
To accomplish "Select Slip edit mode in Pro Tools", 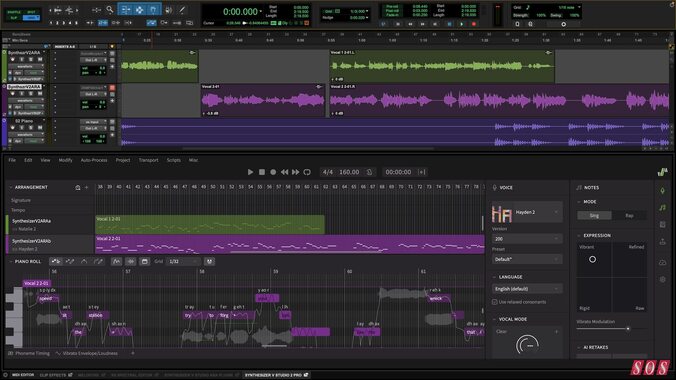I will (x=14, y=18).
